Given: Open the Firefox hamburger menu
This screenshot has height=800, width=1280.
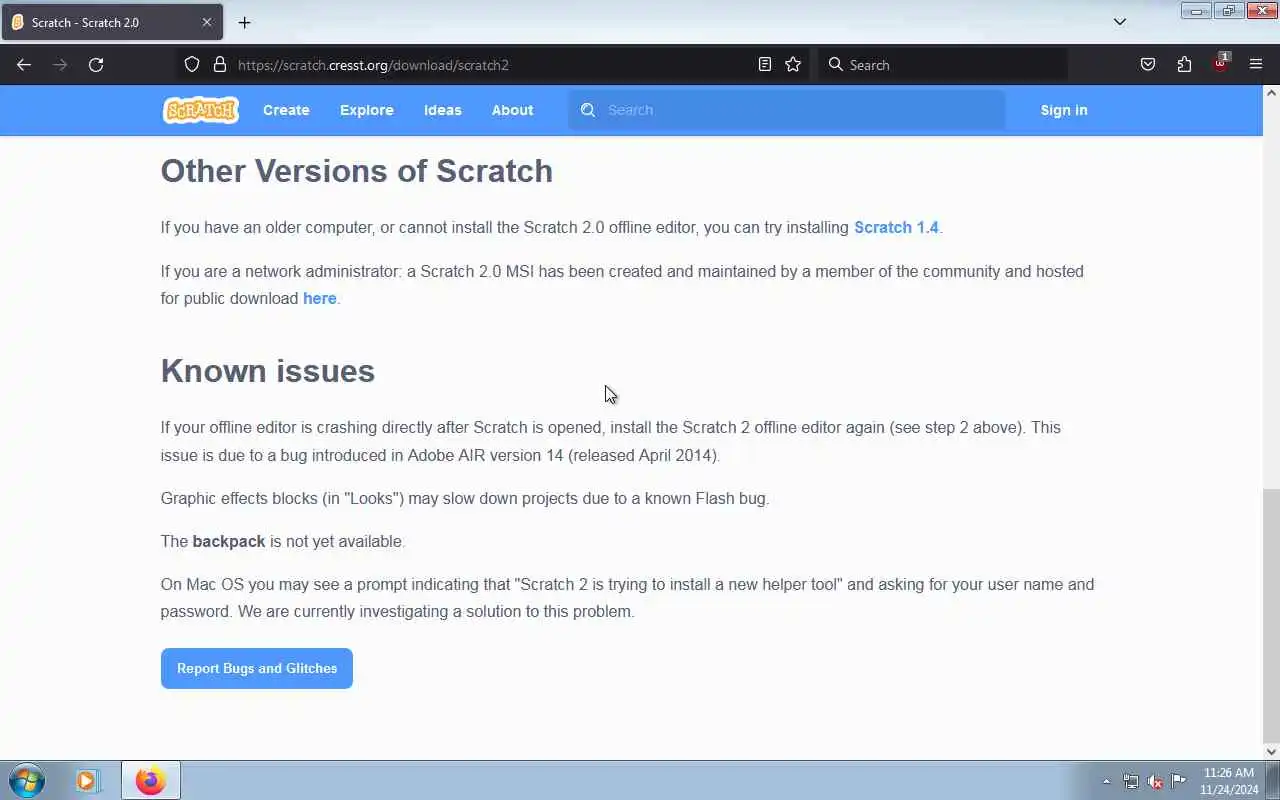Looking at the screenshot, I should pyautogui.click(x=1256, y=65).
